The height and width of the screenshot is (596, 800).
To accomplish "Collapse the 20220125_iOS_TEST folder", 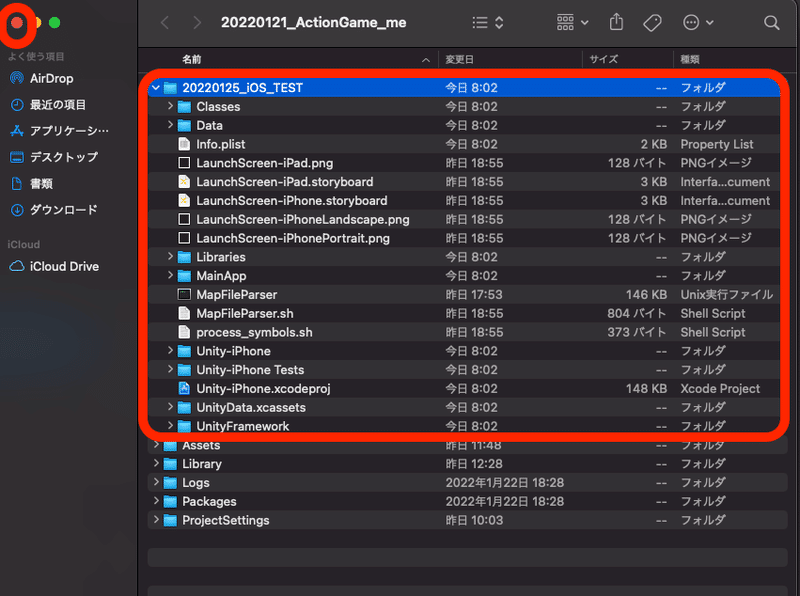I will click(156, 88).
